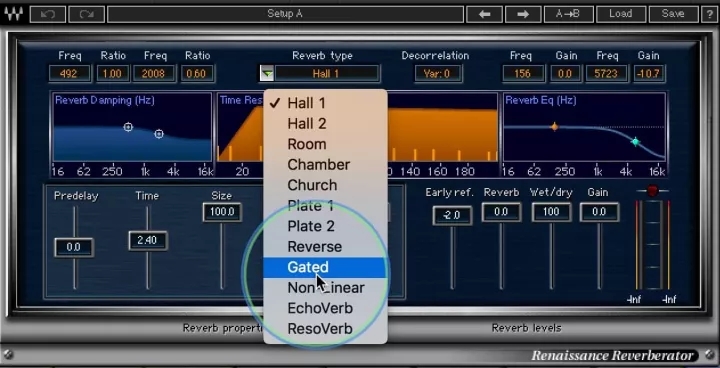Open the Reverb type dropdown arrow
720x368 pixels.
point(267,74)
